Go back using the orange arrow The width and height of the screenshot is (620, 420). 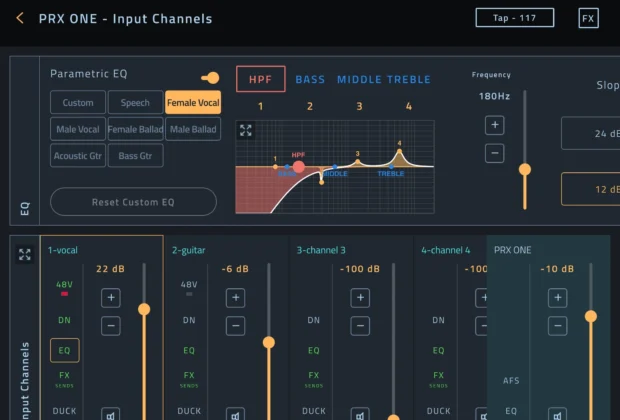click(x=20, y=18)
